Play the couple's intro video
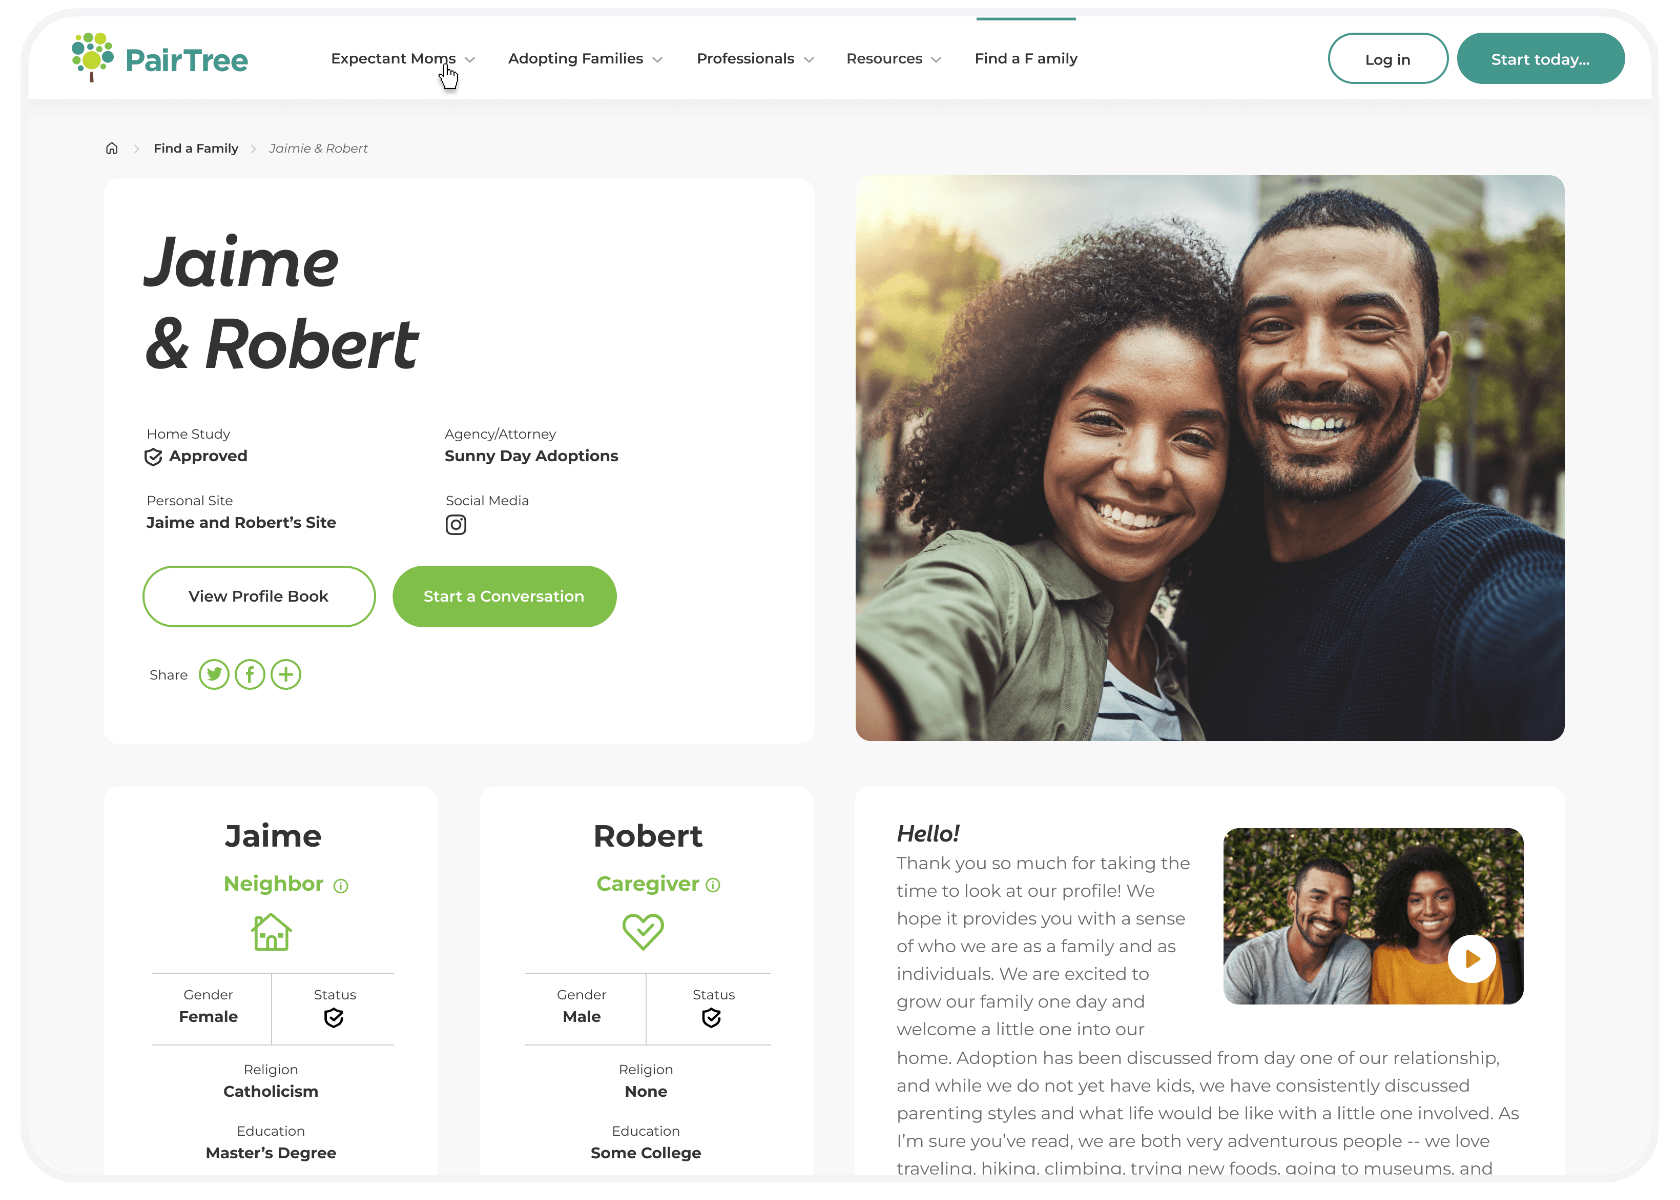This screenshot has width=1680, height=1200. click(1472, 959)
